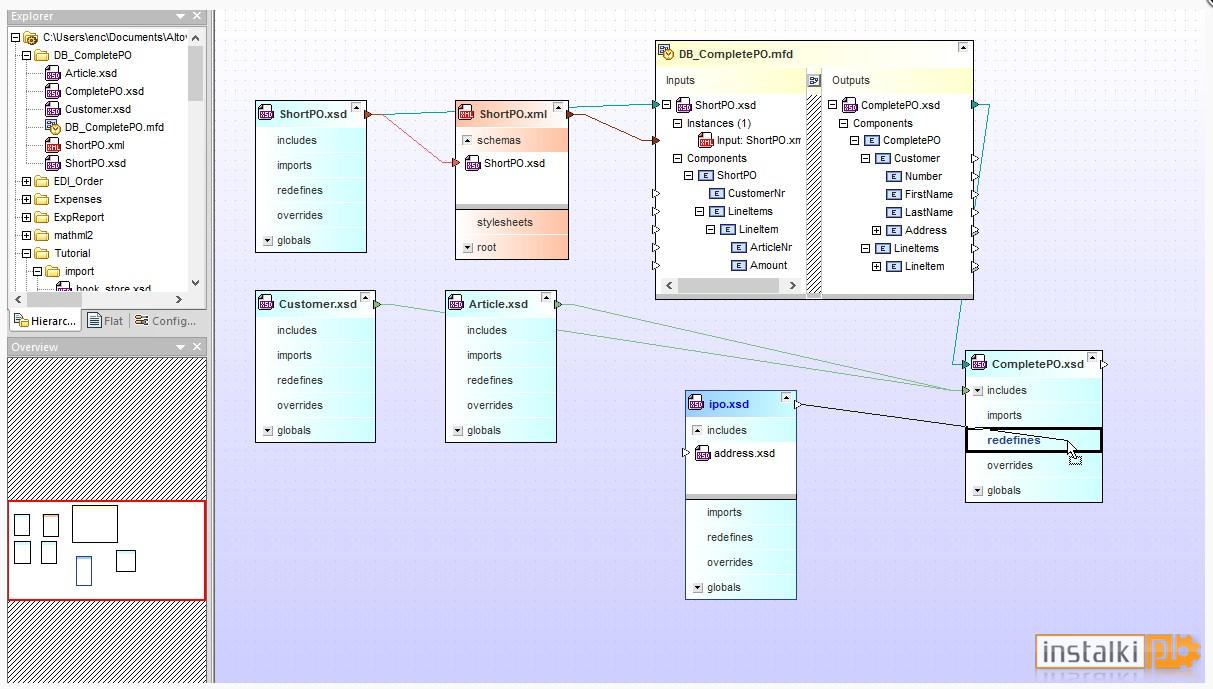Select the redefines row in CompletePO.xsd
The width and height of the screenshot is (1213, 689).
click(x=1033, y=440)
